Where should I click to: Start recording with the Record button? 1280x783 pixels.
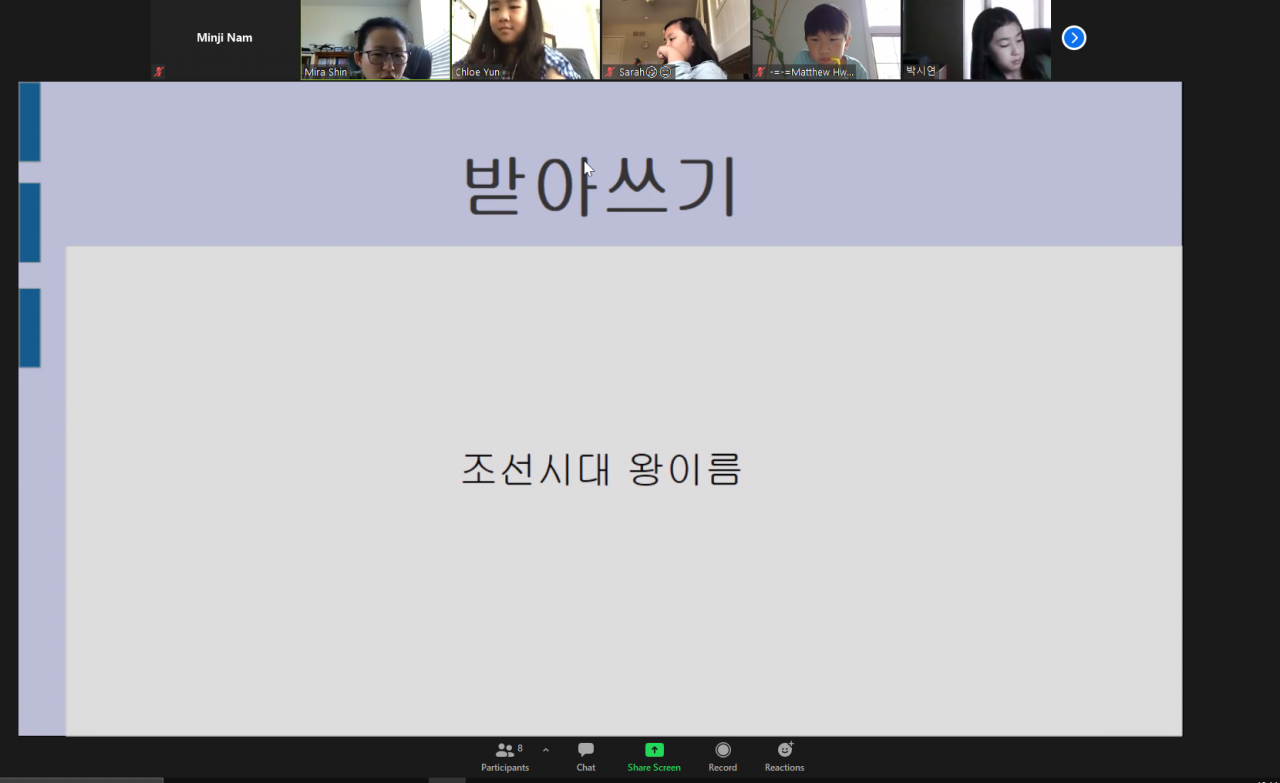(723, 757)
